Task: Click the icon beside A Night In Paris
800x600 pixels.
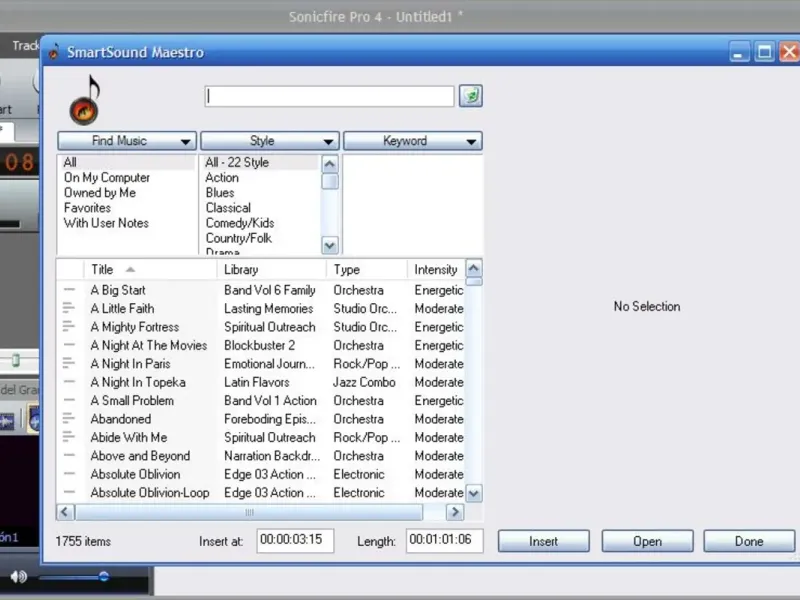Action: point(69,363)
